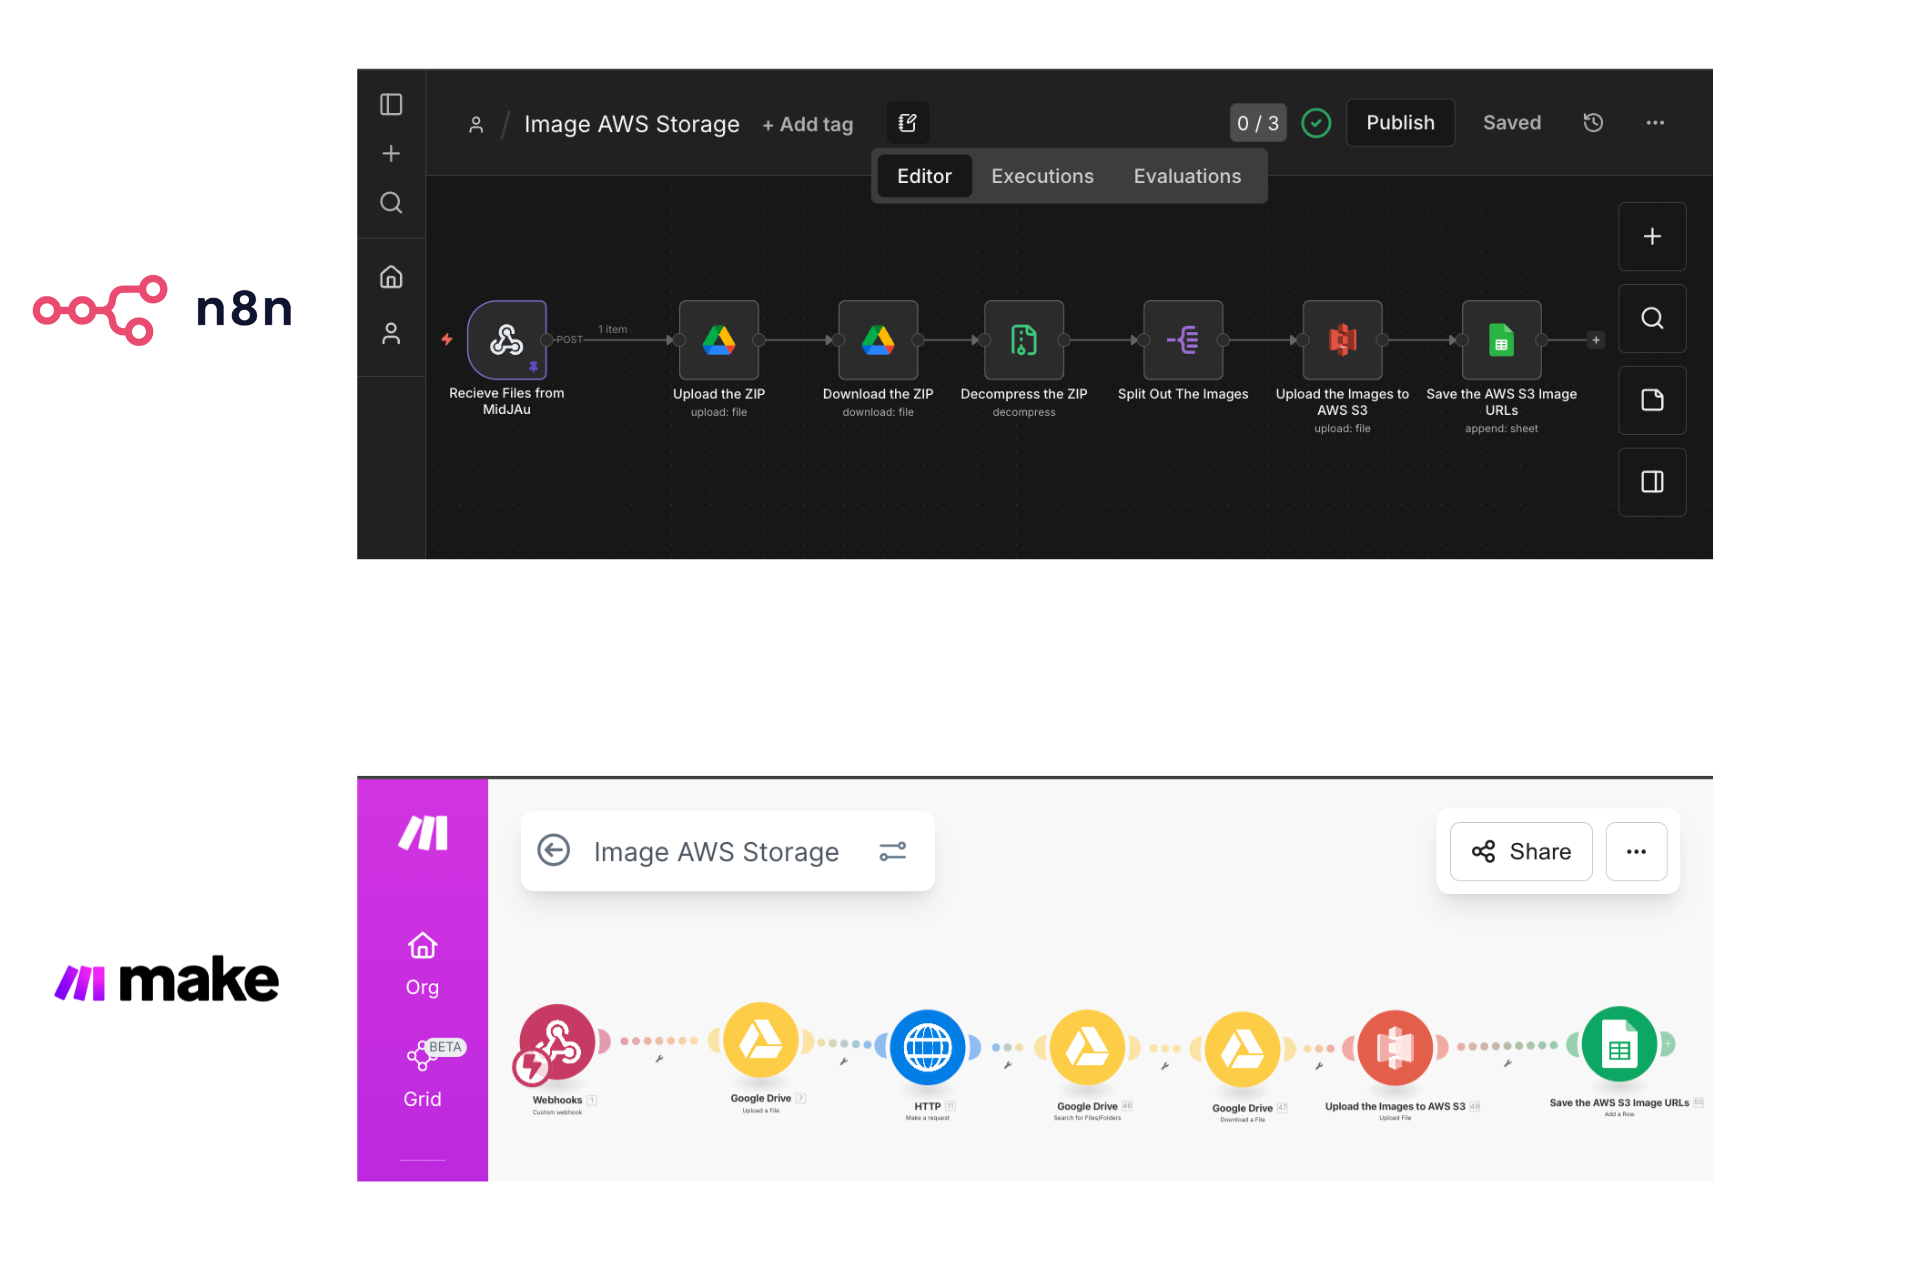Click the green checkmark workflow status toggle
The width and height of the screenshot is (1920, 1280).
click(x=1316, y=122)
